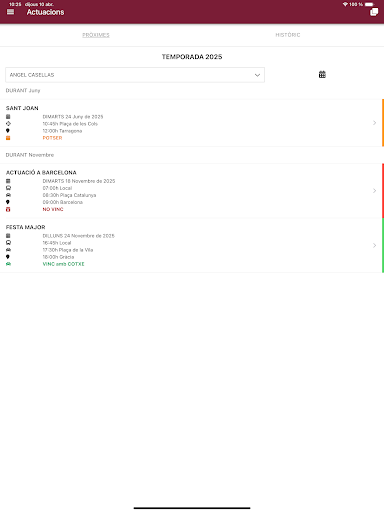Click the orange POTSER status icon
The image size is (384, 512).
tap(8, 138)
